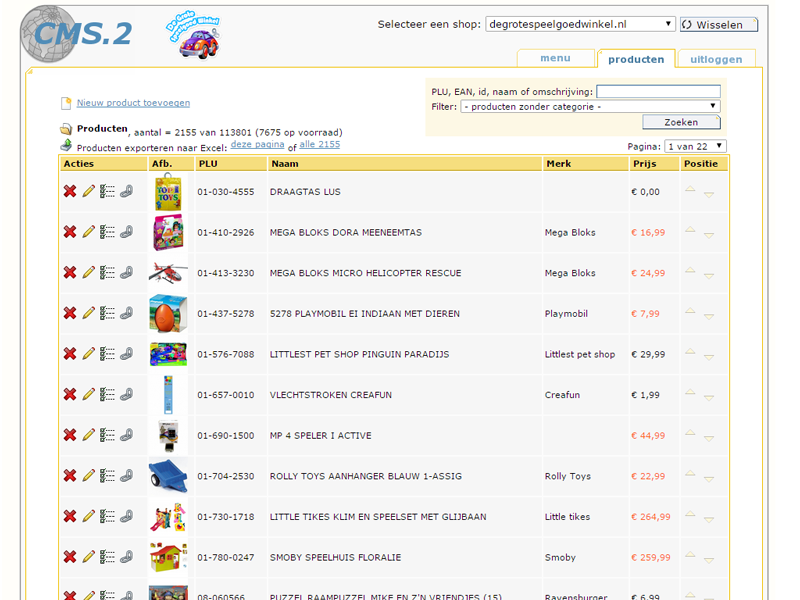Viewport: 800px width, 600px height.
Task: Delete MP 4 SPELER I ACTIVE product
Action: 70,435
